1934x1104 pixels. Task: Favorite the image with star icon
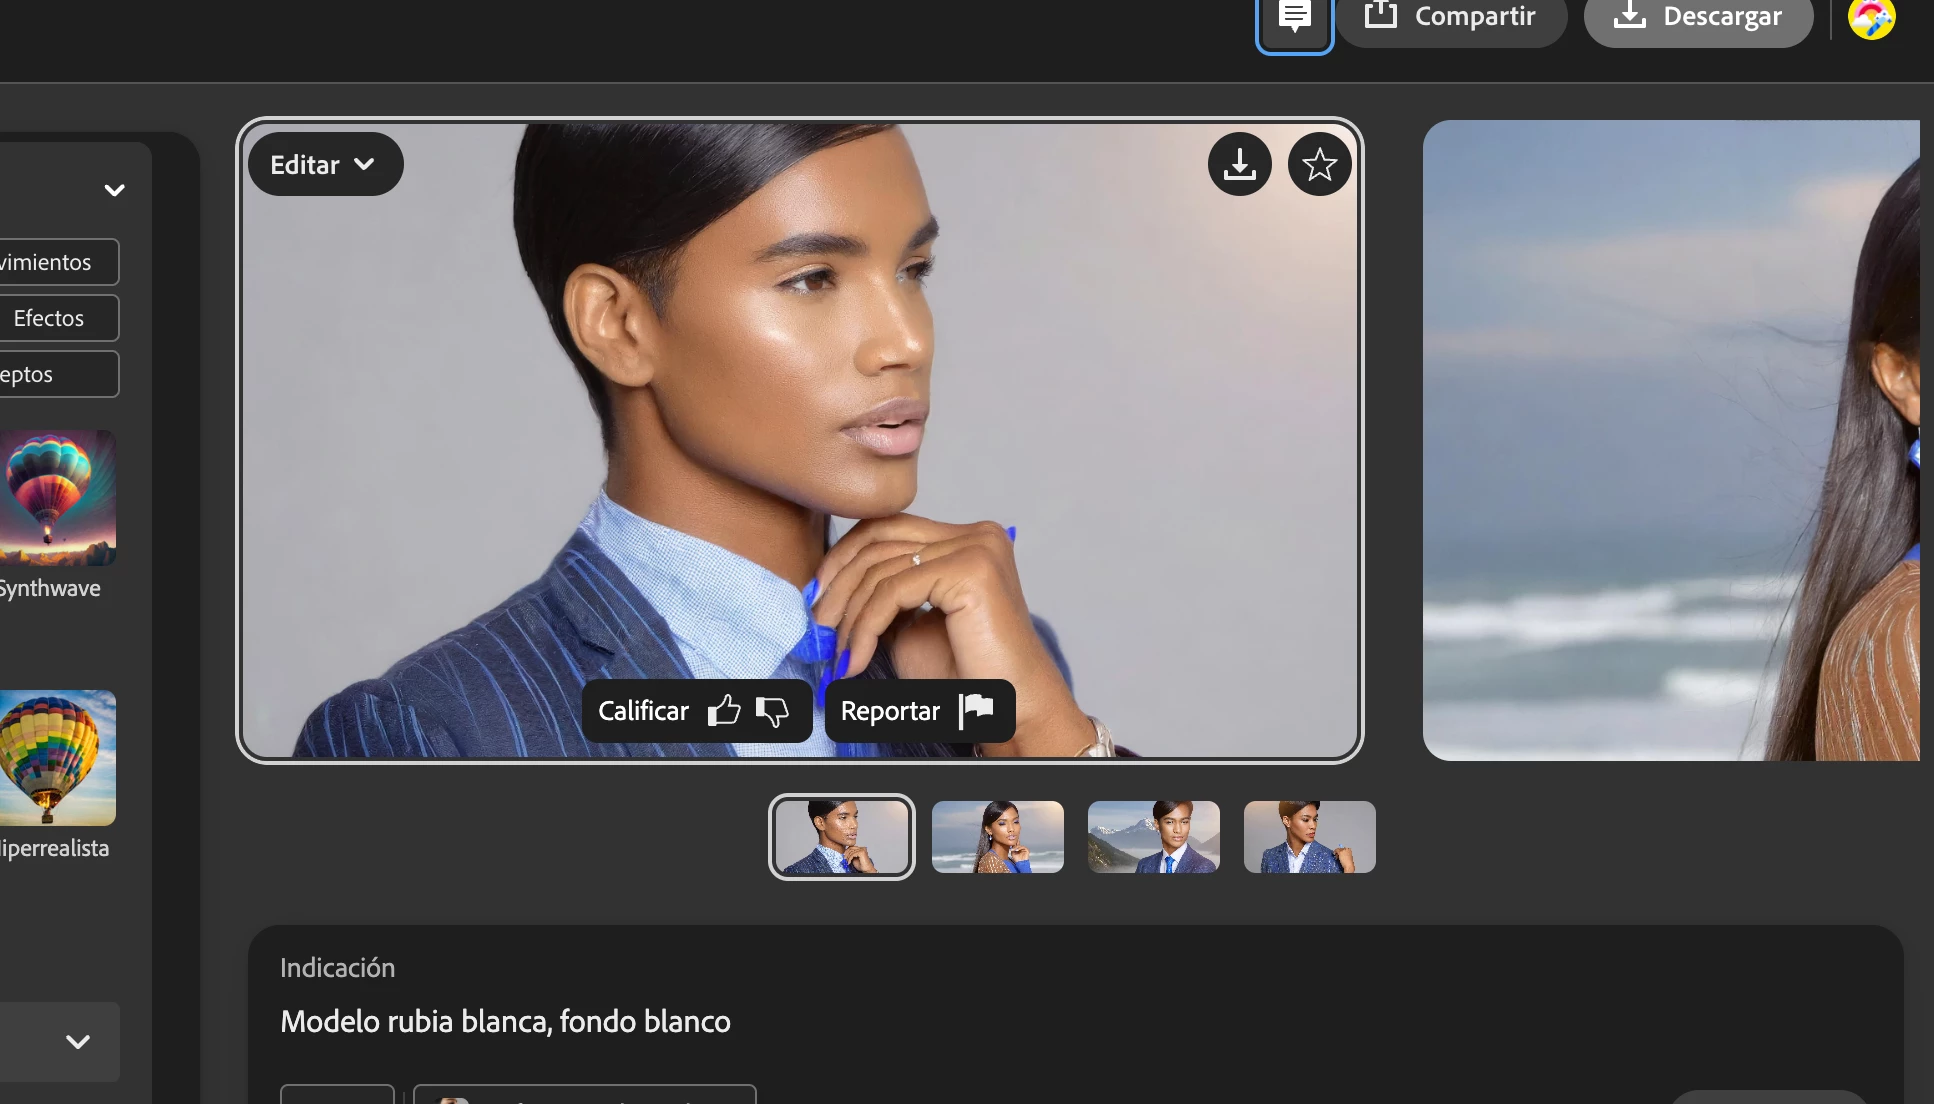point(1319,164)
